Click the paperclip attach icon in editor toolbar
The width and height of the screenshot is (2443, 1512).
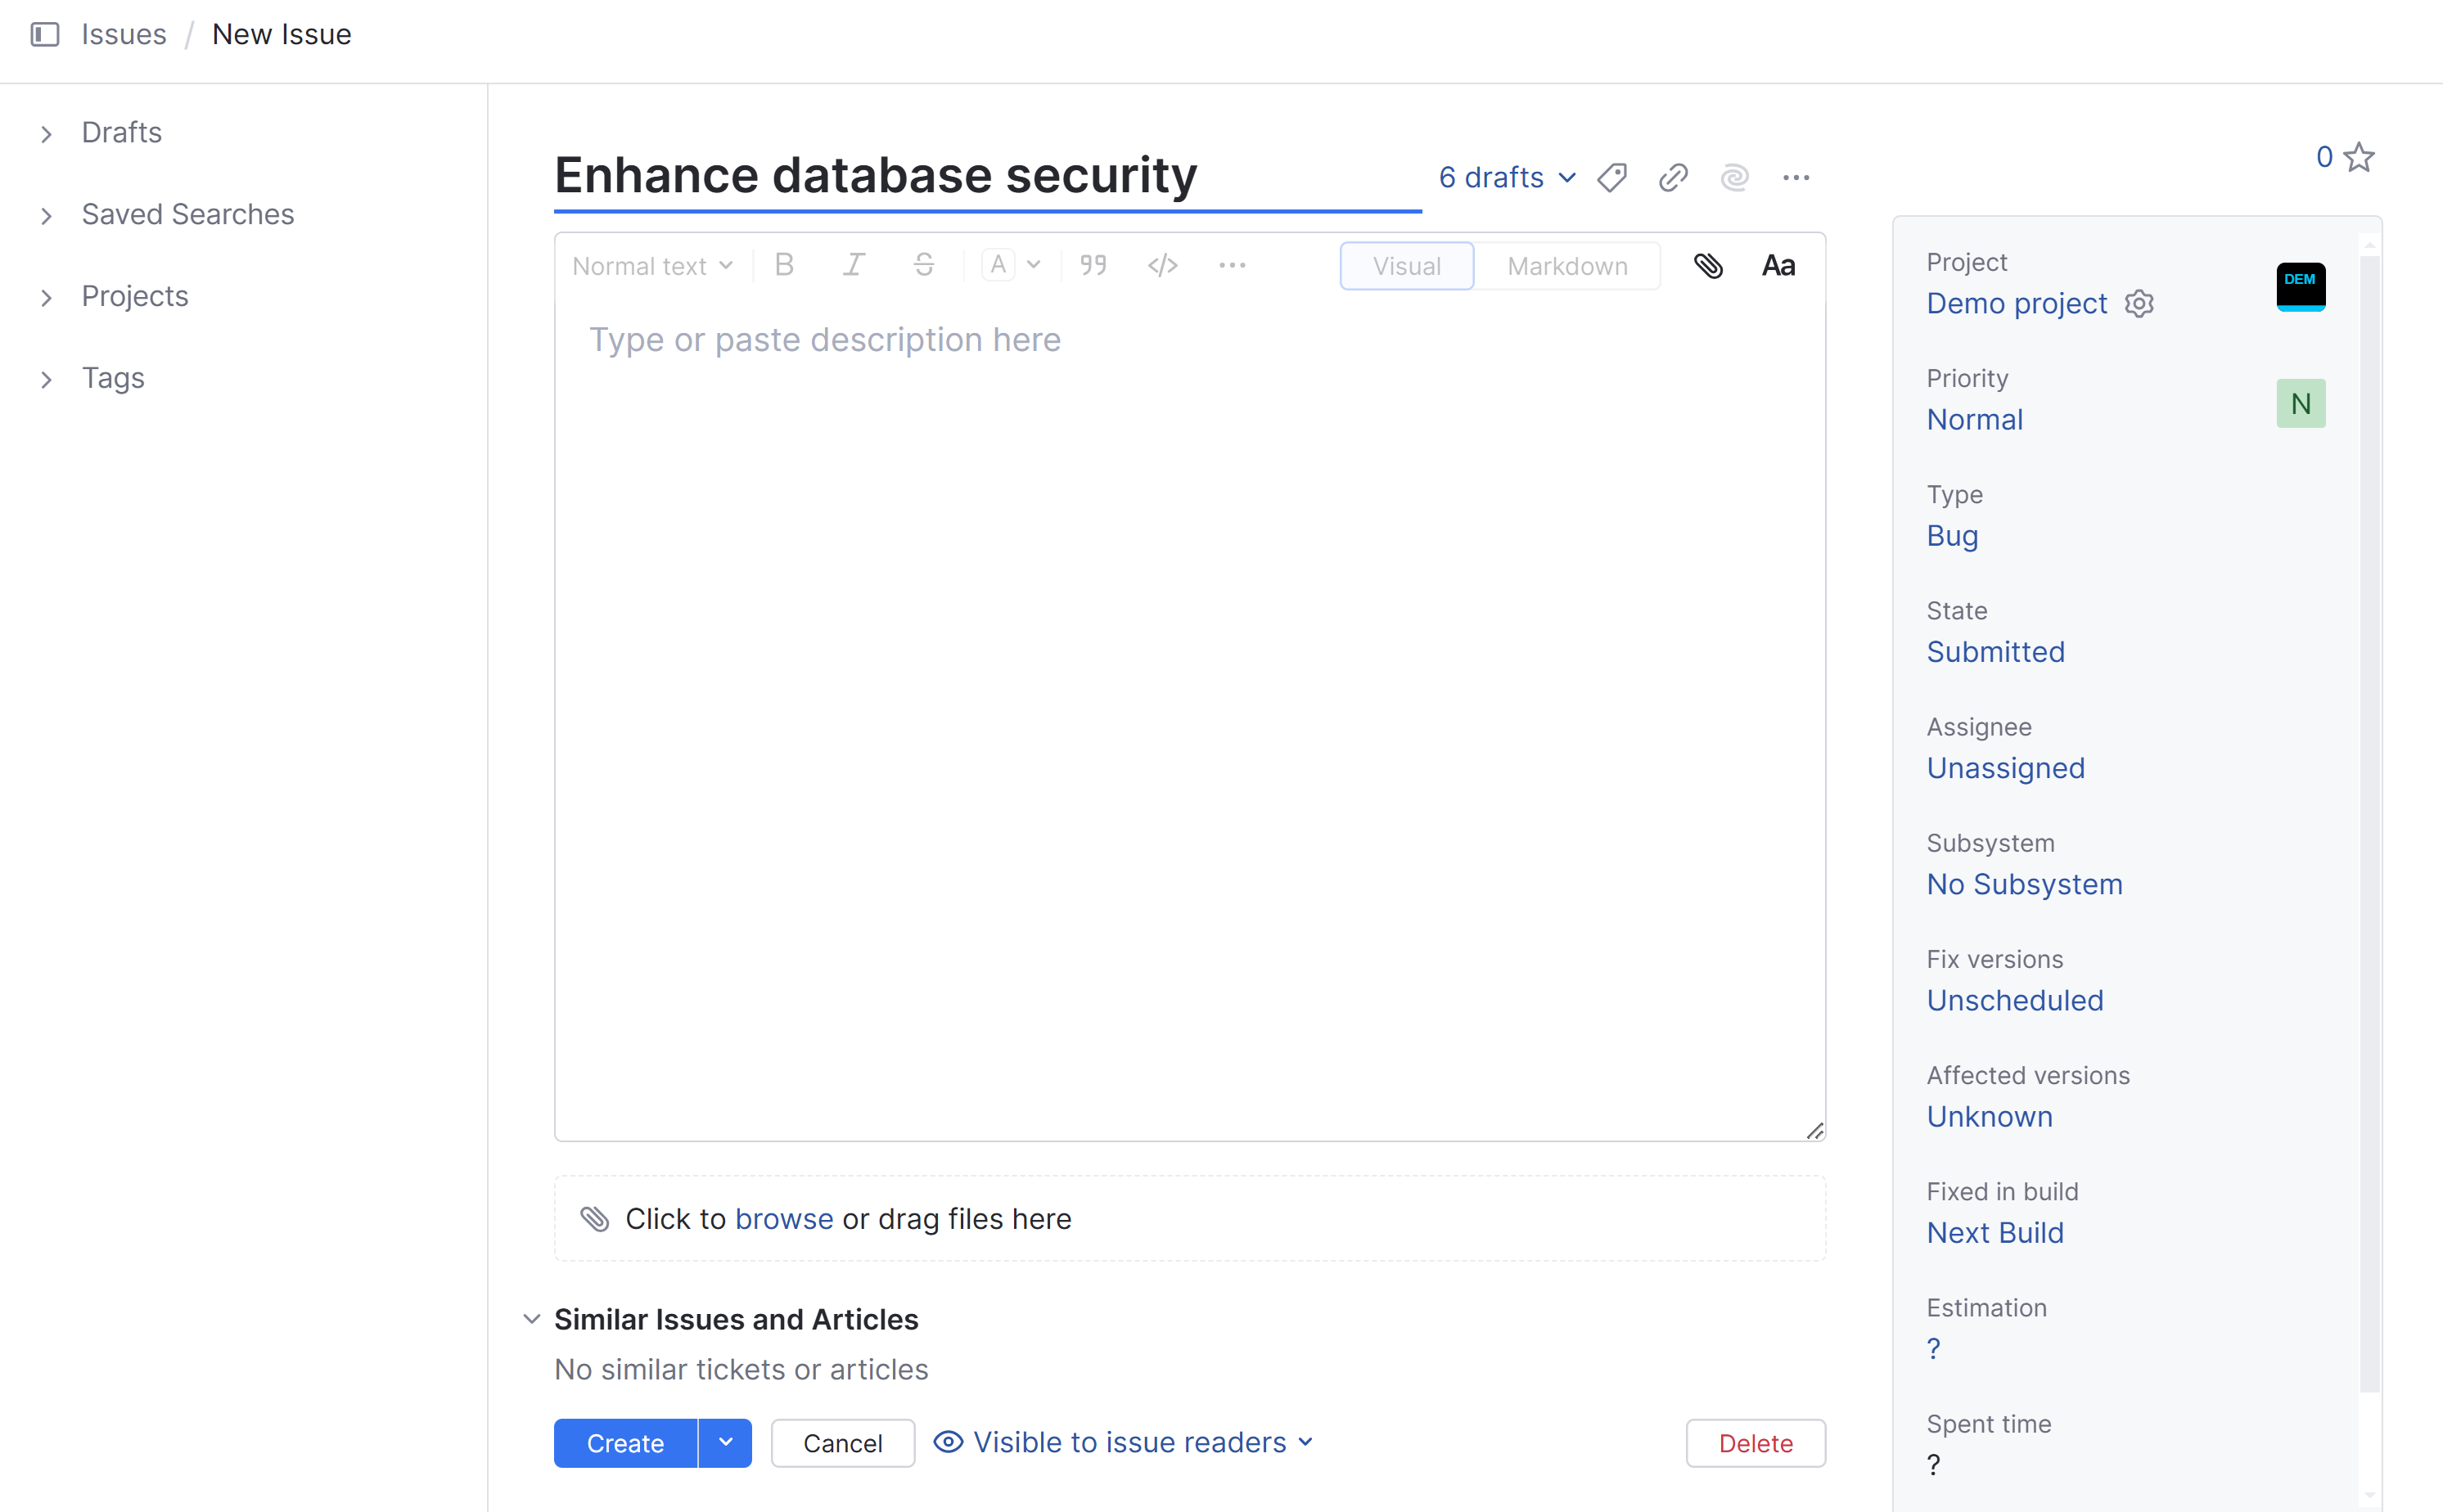click(1708, 266)
